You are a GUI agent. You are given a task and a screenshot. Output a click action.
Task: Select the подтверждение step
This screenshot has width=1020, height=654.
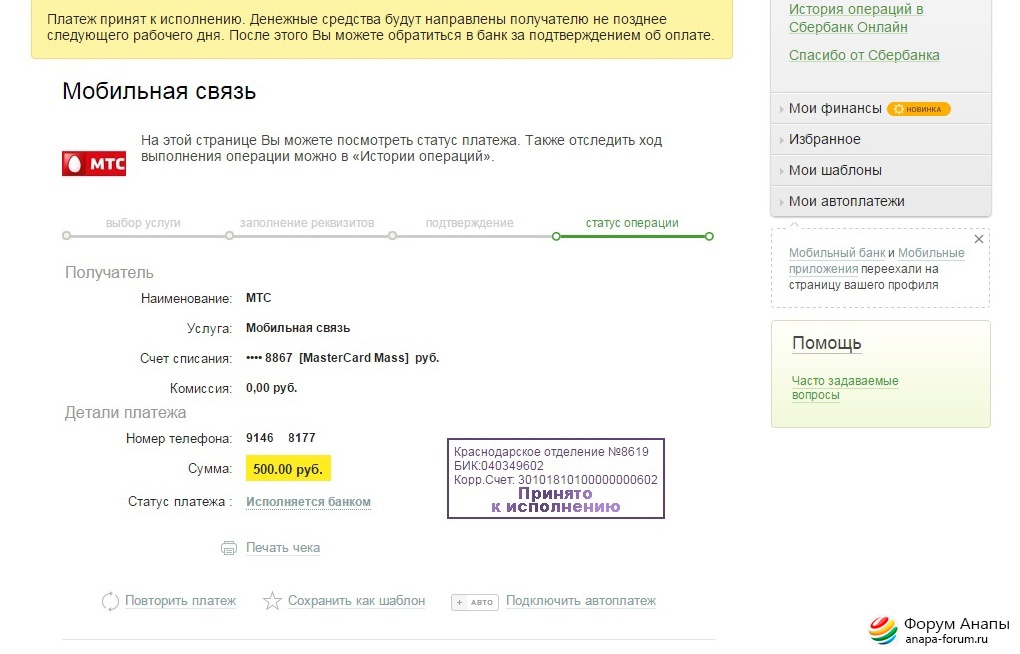(470, 223)
